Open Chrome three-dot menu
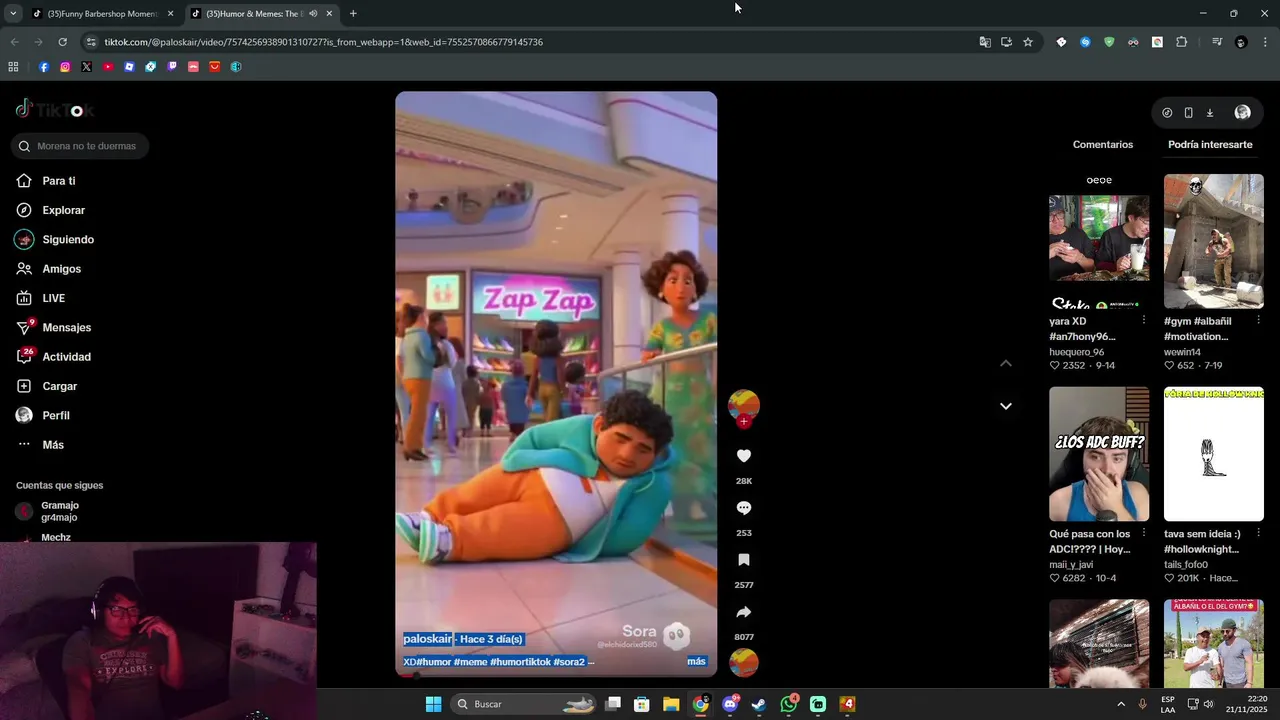The height and width of the screenshot is (720, 1280). tap(1266, 42)
